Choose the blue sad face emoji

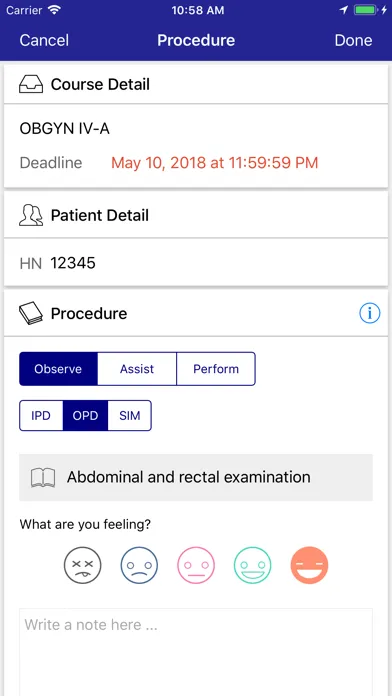139,565
